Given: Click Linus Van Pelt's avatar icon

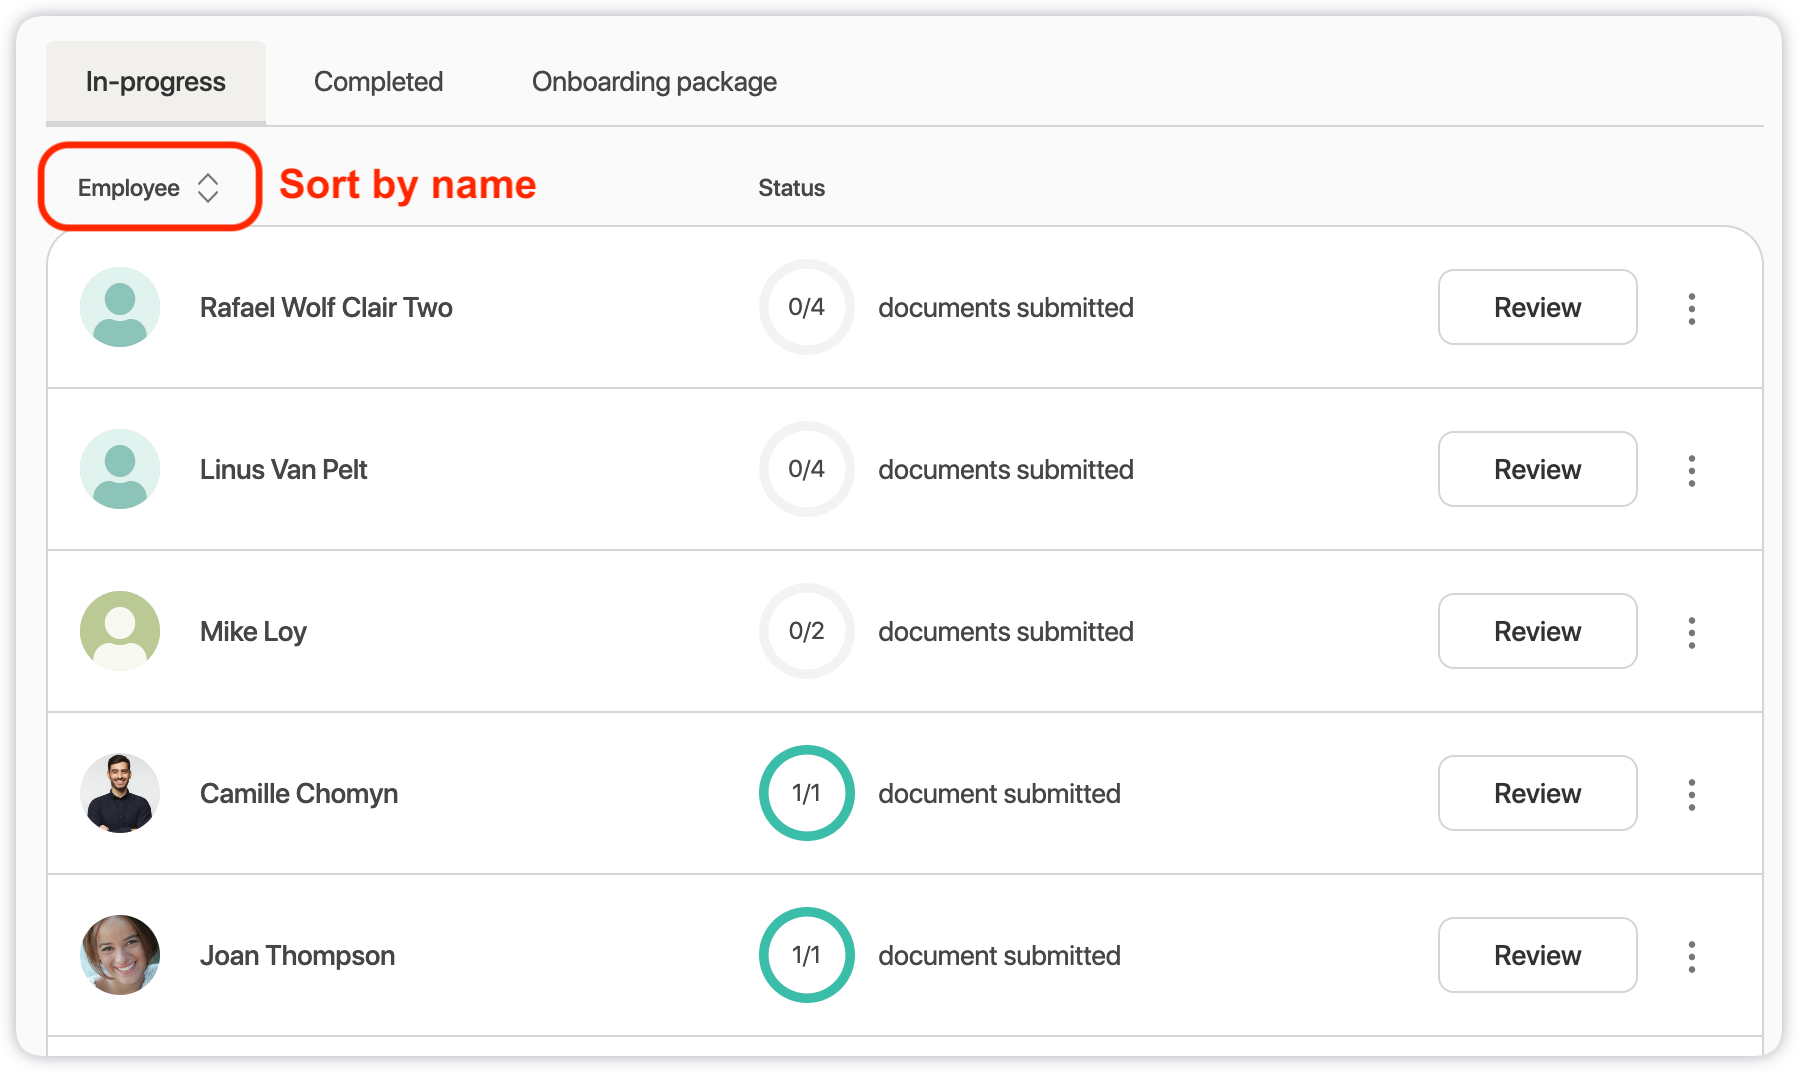Looking at the screenshot, I should coord(120,469).
